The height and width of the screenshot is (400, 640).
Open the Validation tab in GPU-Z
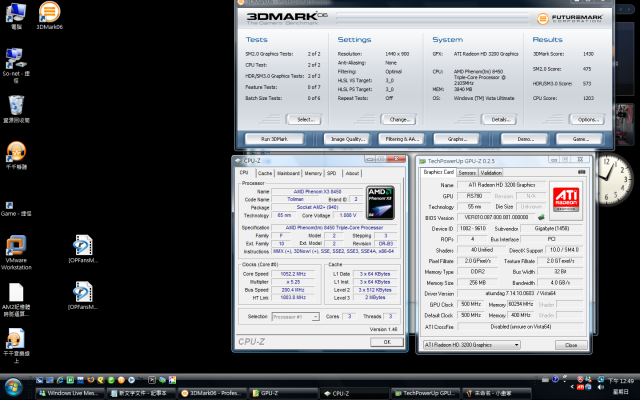coord(491,173)
